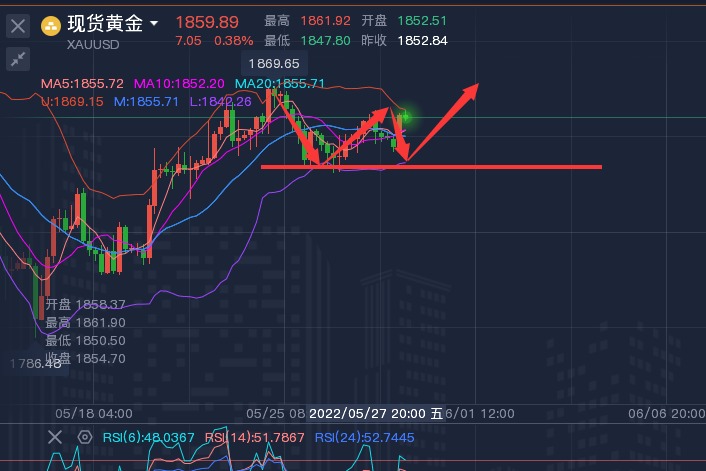706x471 pixels.
Task: Click the collapse arrows icon below the X
Action: pos(17,59)
